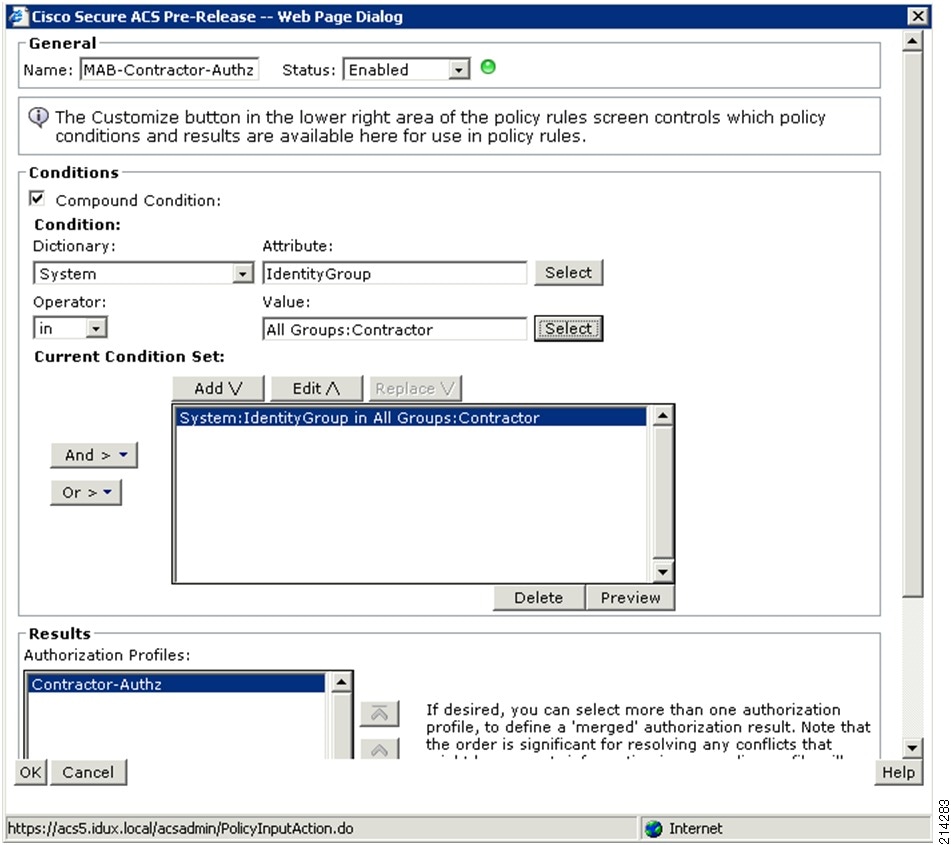Image resolution: width=951 pixels, height=845 pixels.
Task: Click the green Enabled status indicator icon
Action: point(488,67)
